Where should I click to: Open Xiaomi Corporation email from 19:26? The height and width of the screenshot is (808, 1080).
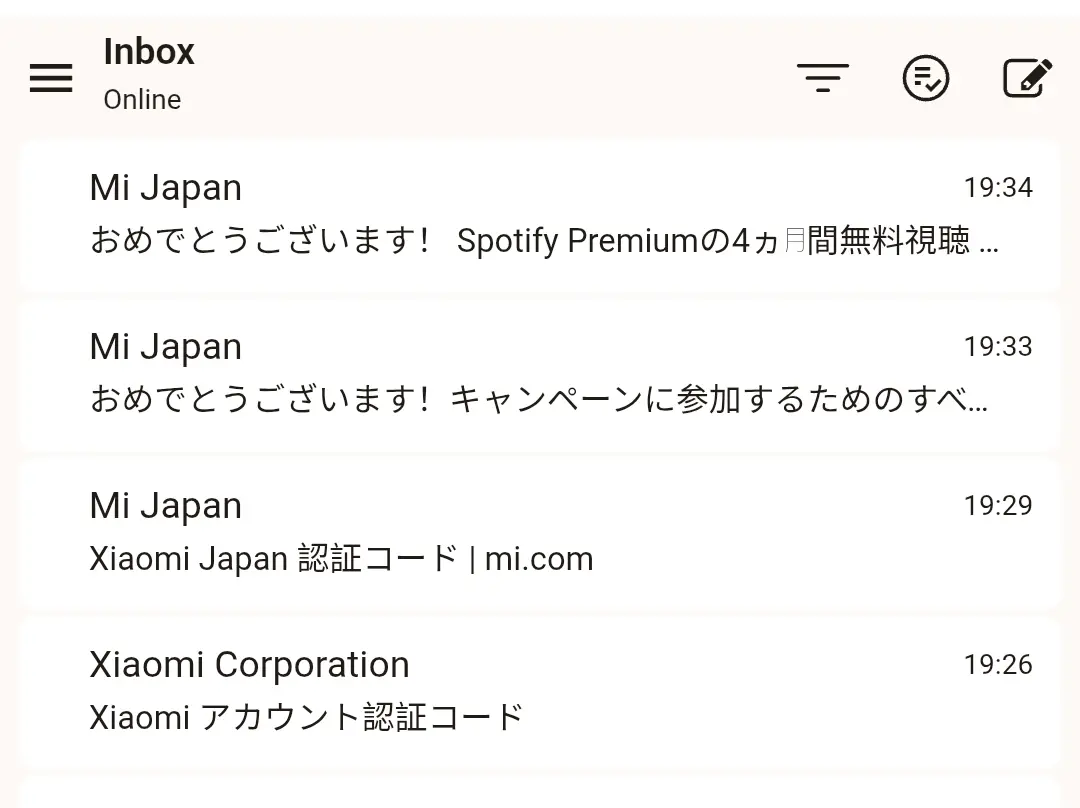point(540,693)
